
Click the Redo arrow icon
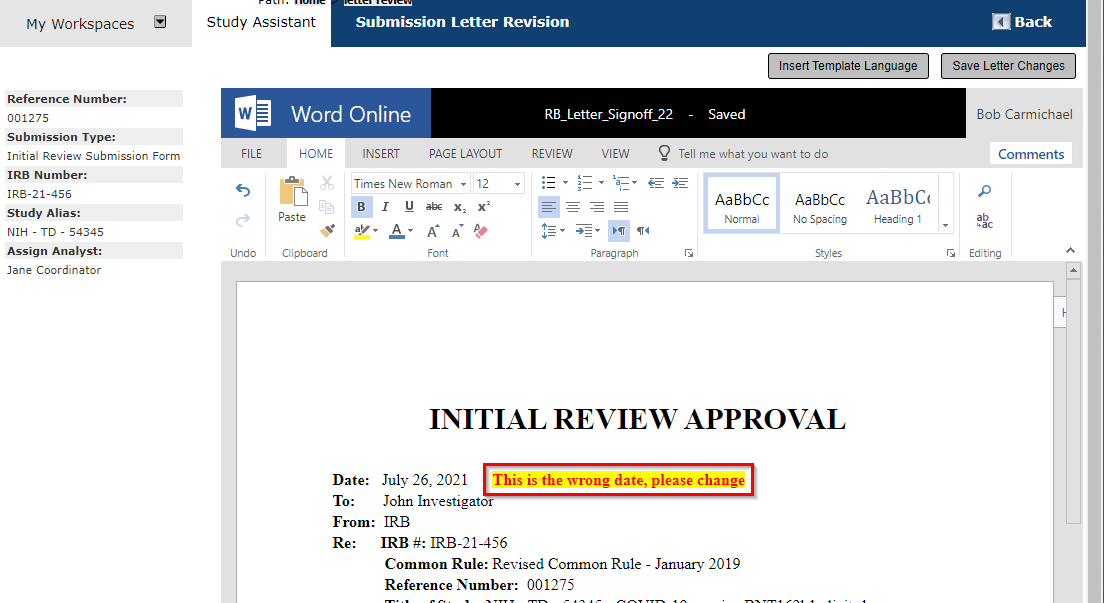pos(243,220)
